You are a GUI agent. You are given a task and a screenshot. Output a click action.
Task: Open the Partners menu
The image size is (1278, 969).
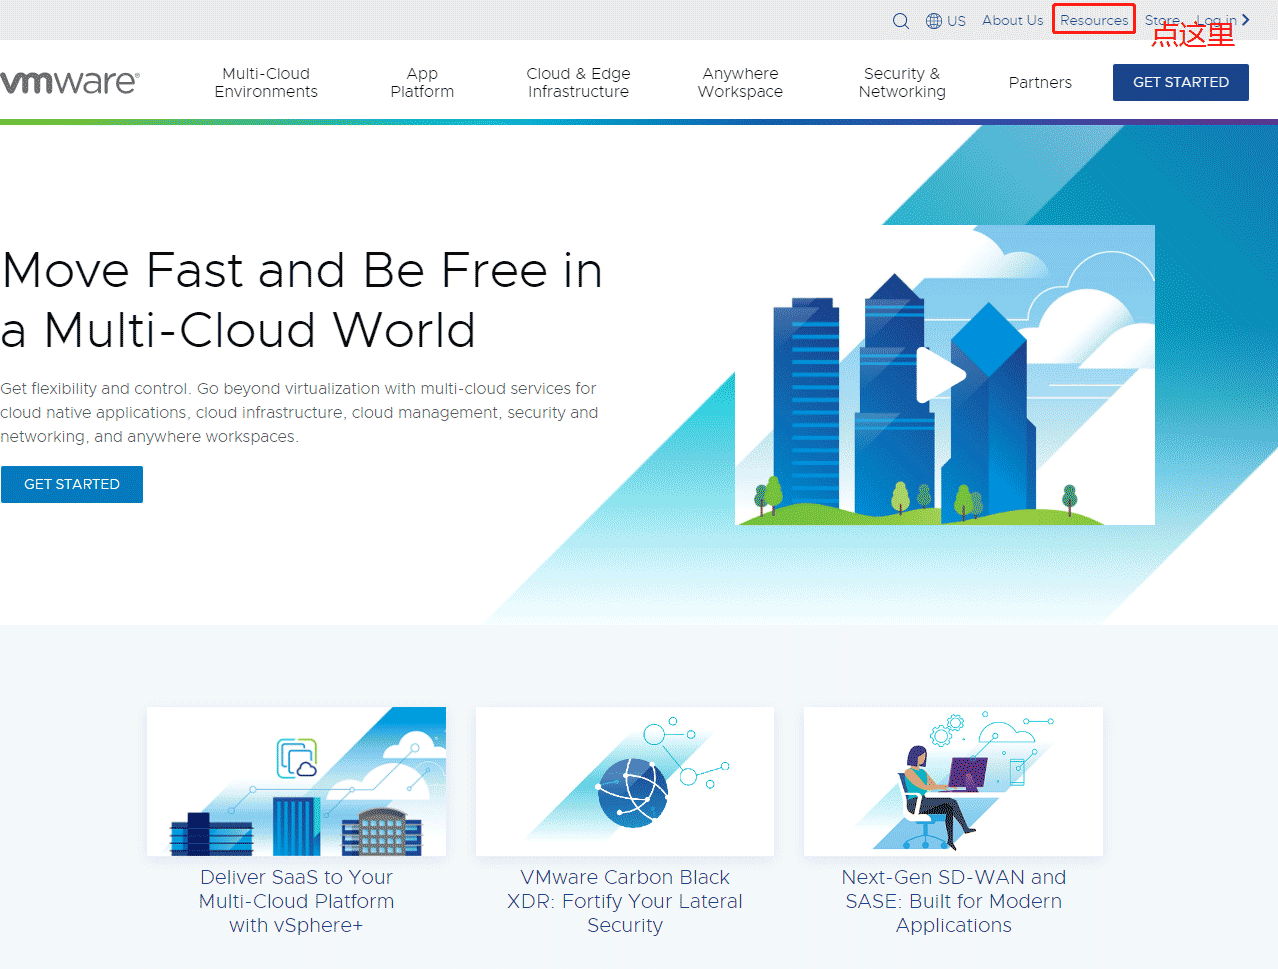(1040, 82)
